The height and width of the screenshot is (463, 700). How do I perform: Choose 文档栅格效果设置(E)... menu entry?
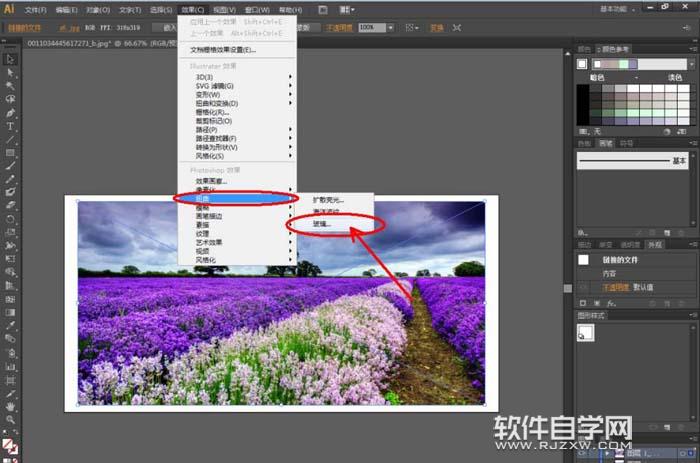click(237, 50)
